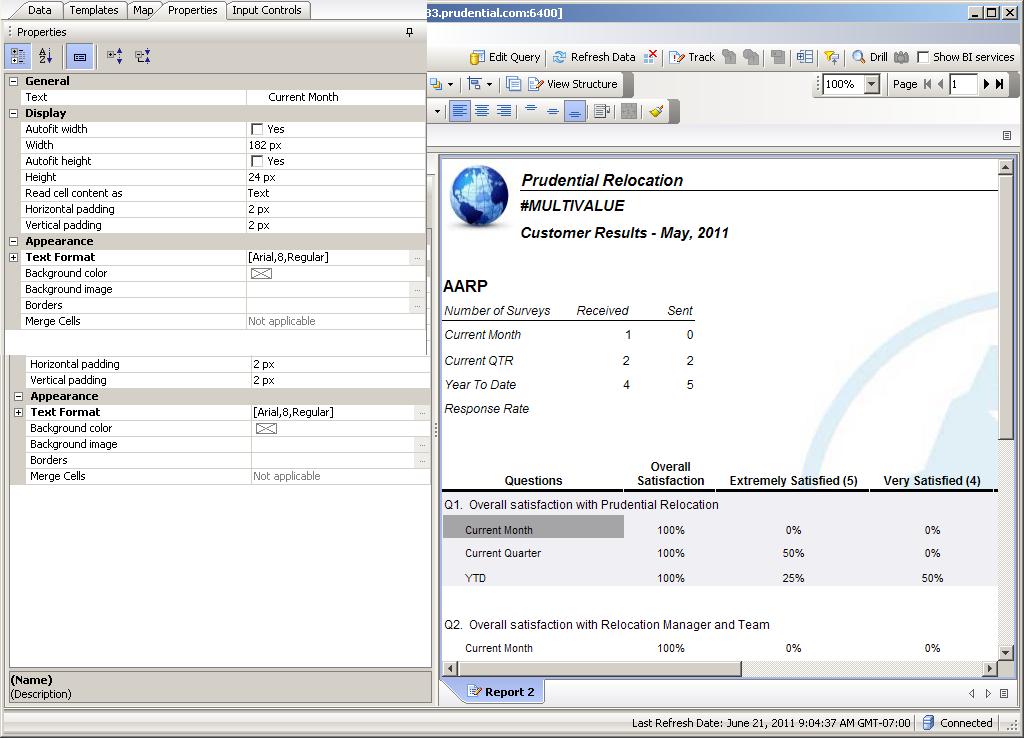Collapse the Display property group
This screenshot has width=1024, height=738.
[x=14, y=113]
